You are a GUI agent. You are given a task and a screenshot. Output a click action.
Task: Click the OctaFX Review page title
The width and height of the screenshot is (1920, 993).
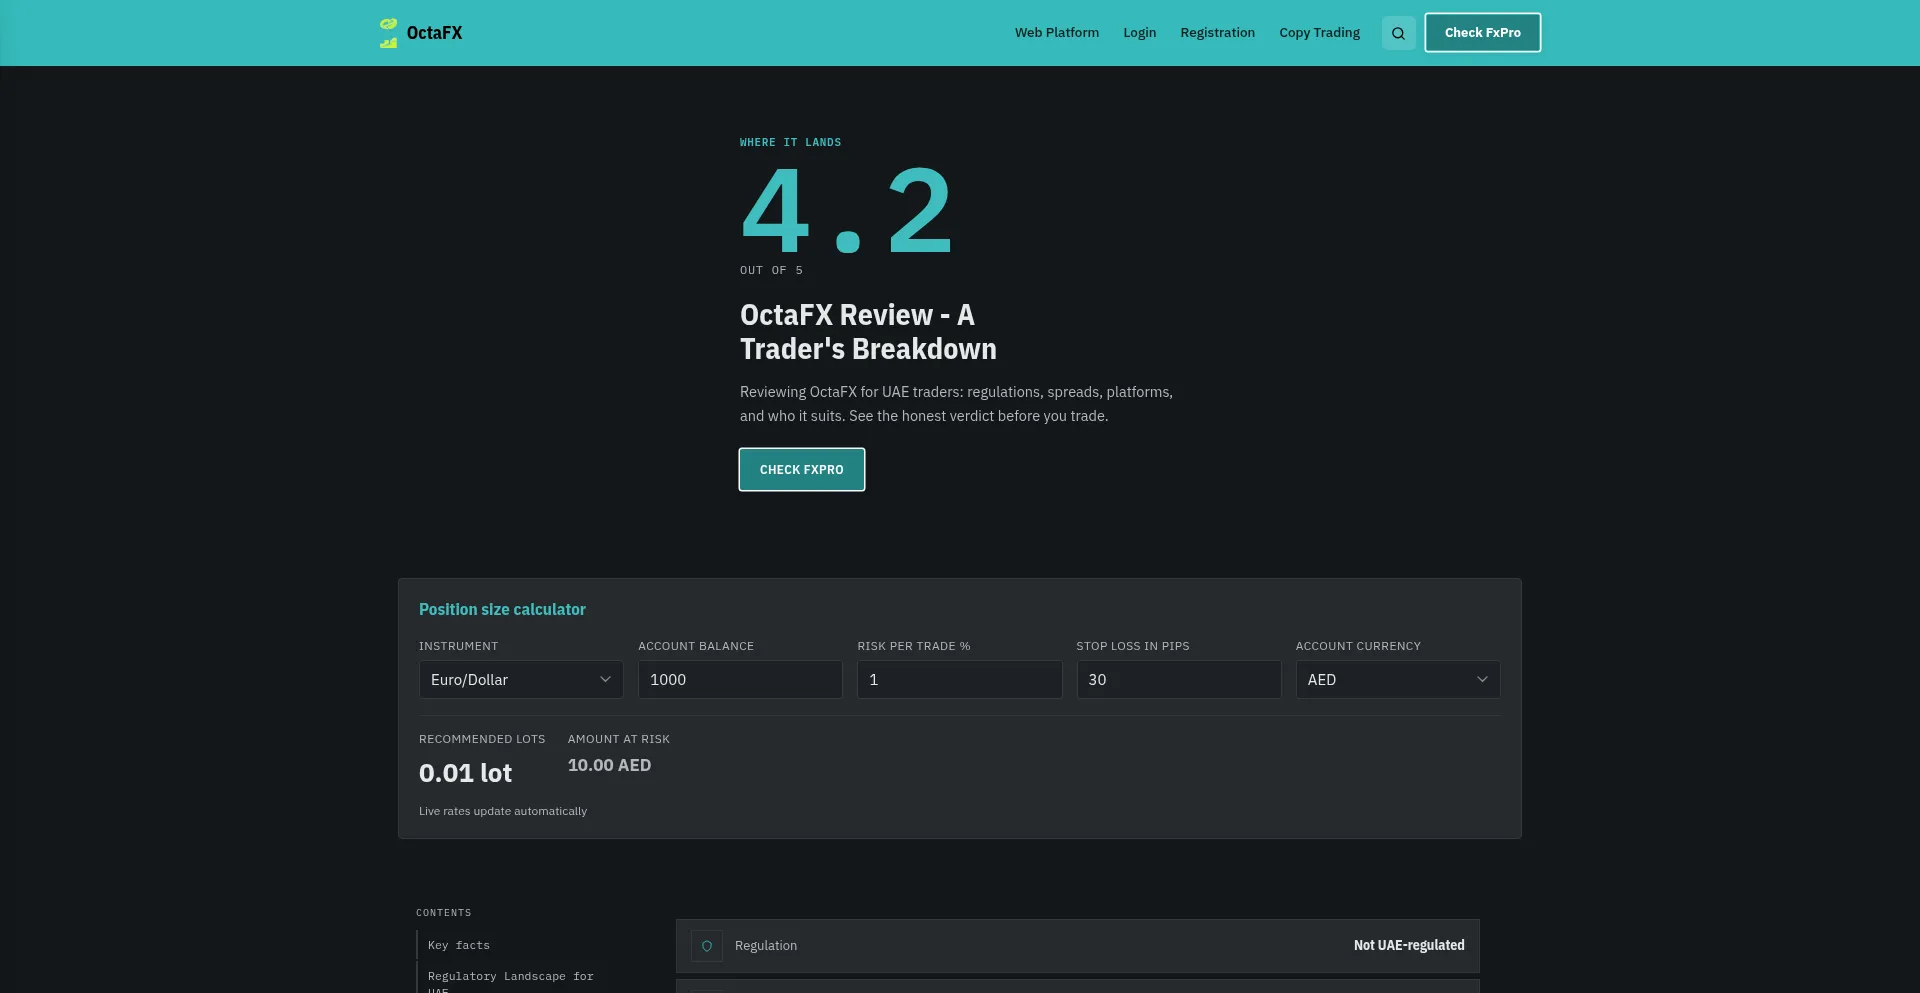pyautogui.click(x=868, y=332)
